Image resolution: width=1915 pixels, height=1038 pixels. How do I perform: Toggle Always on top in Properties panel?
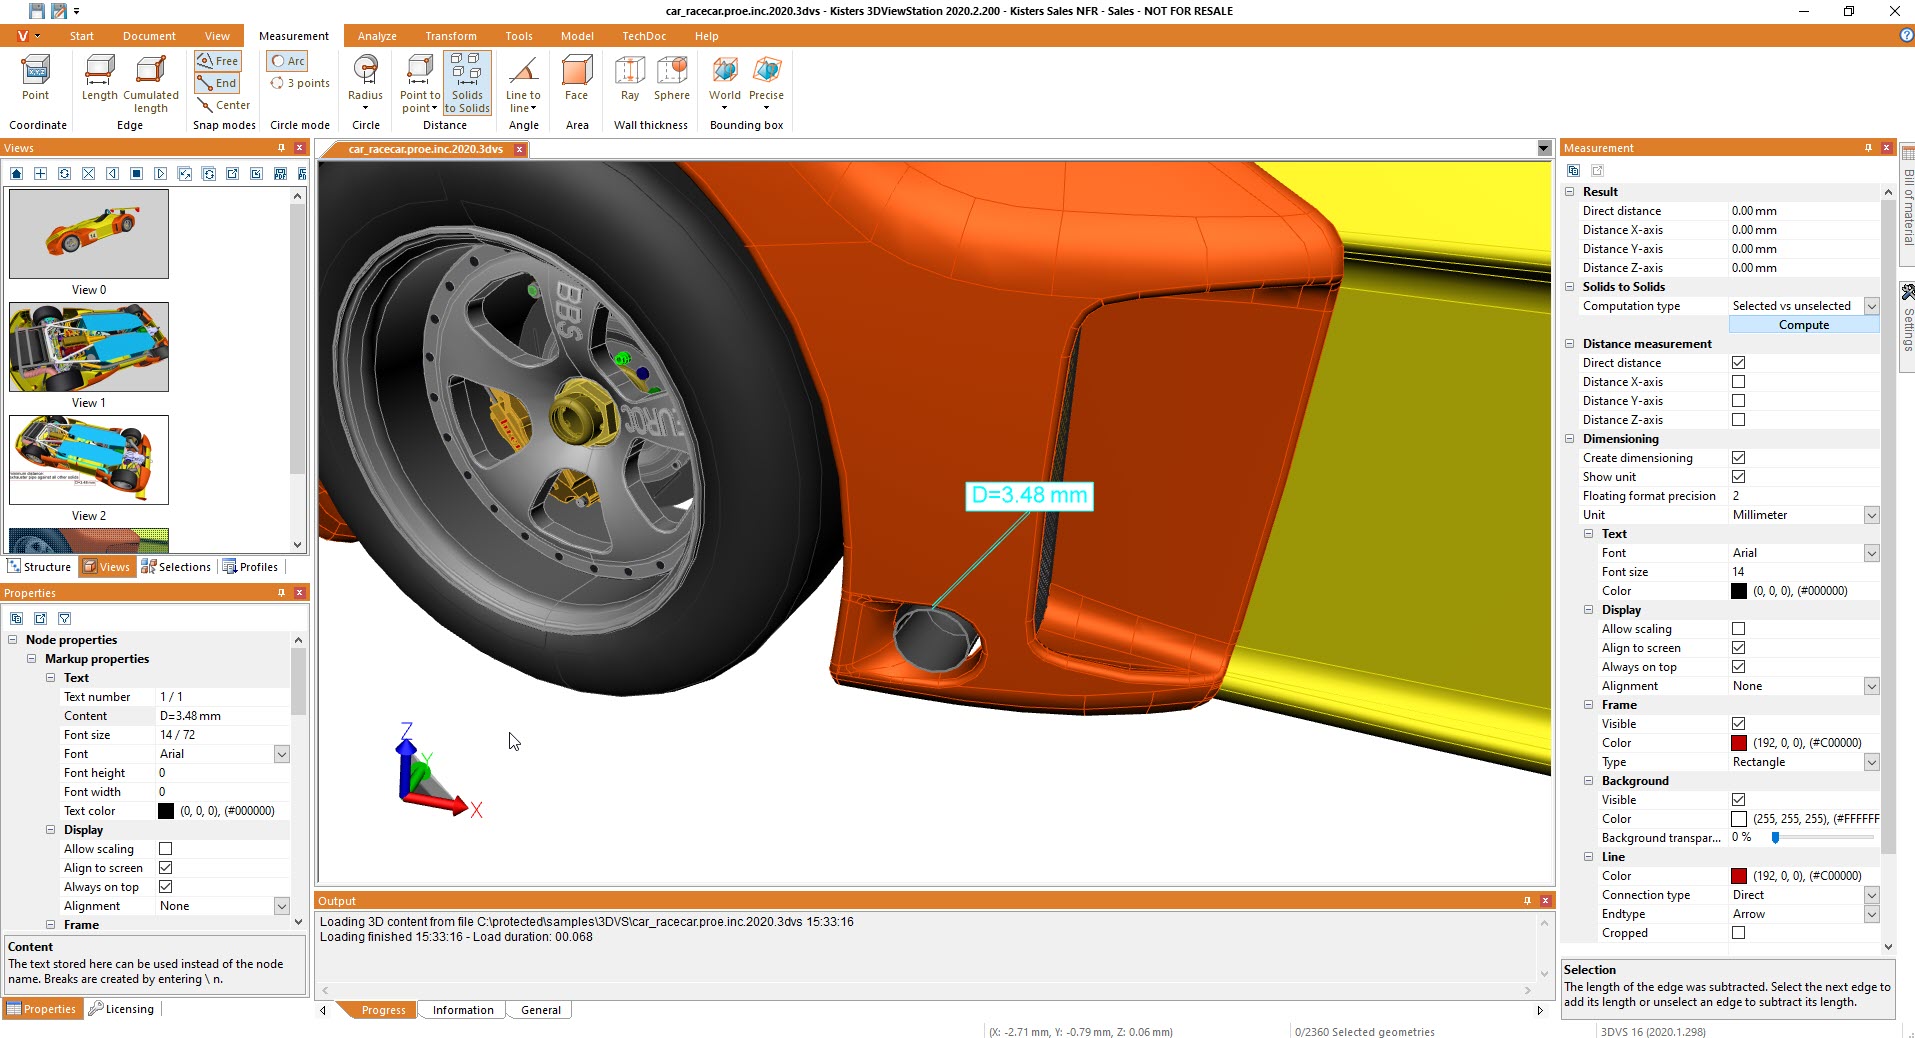click(166, 887)
